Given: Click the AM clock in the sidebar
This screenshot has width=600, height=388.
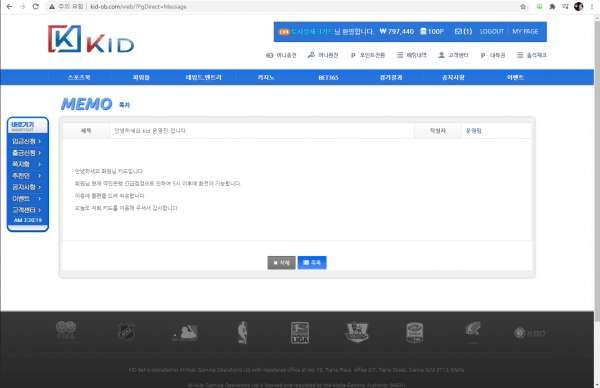Looking at the screenshot, I should 28,220.
